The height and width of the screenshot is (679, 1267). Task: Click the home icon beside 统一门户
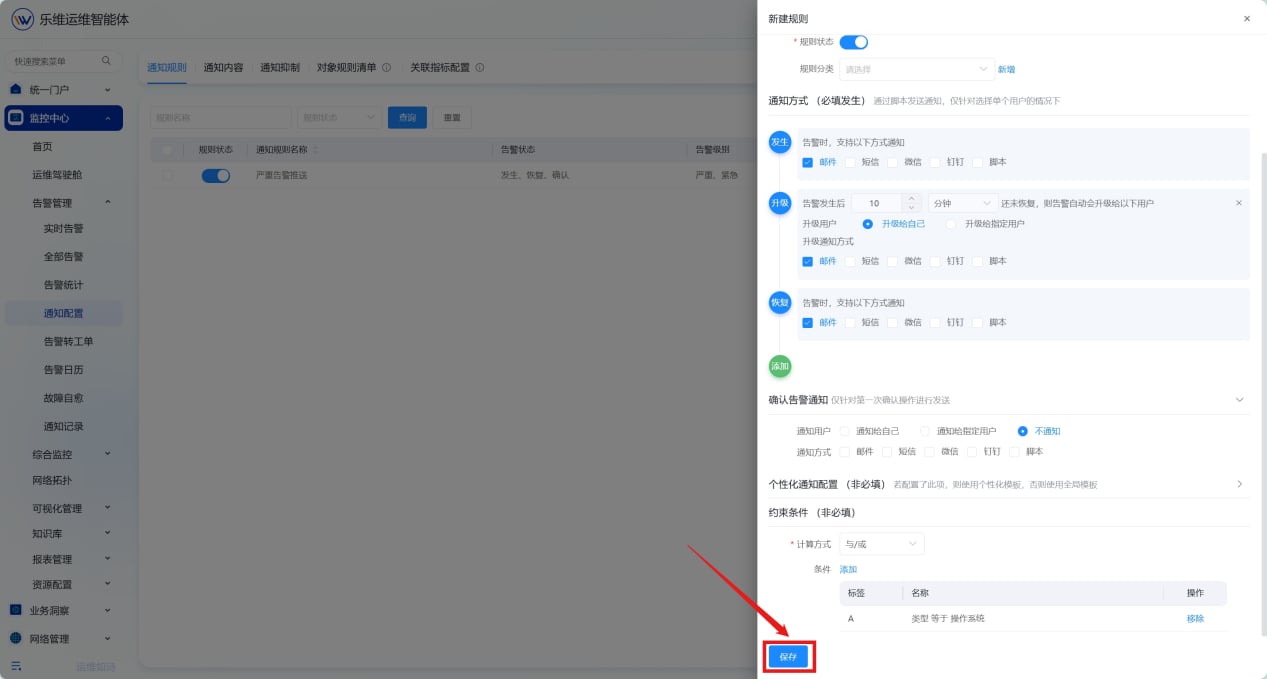click(15, 89)
